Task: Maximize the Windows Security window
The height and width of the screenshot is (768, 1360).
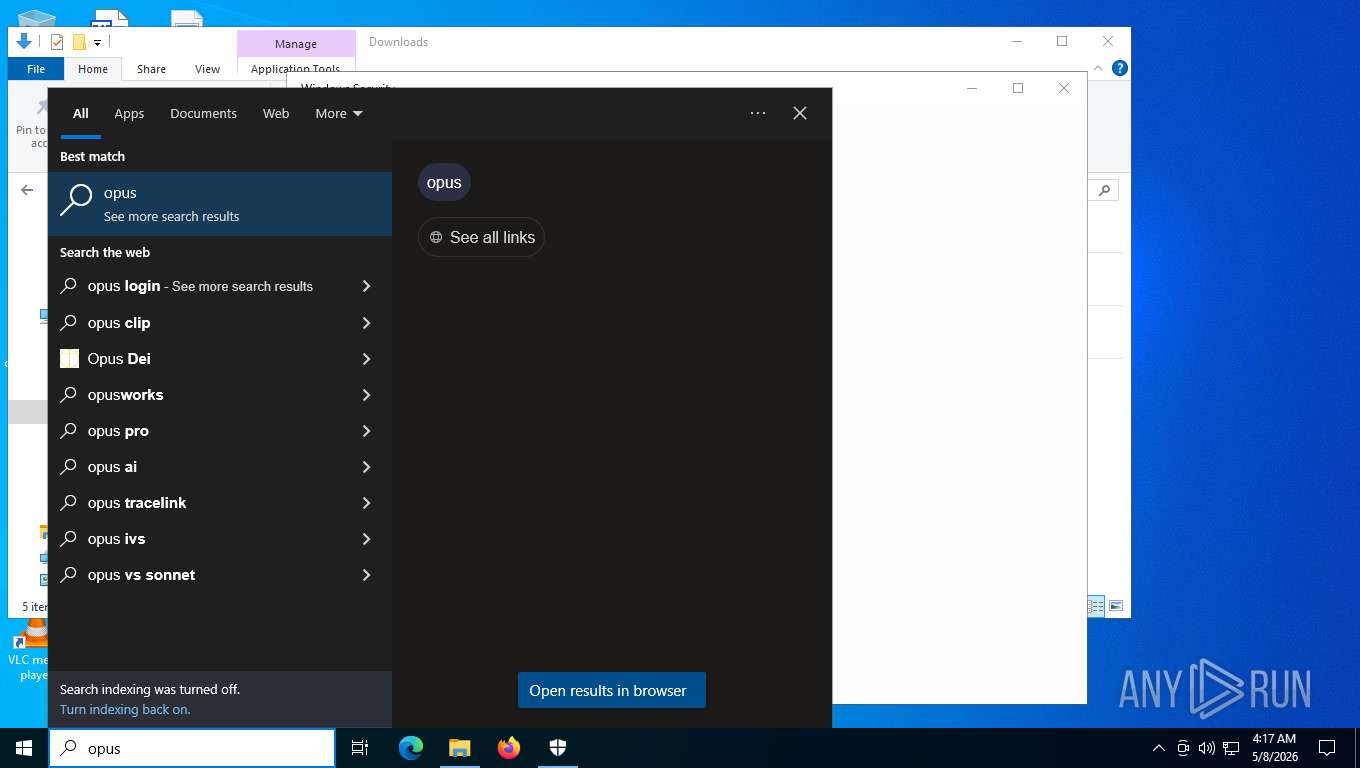Action: [x=1018, y=88]
